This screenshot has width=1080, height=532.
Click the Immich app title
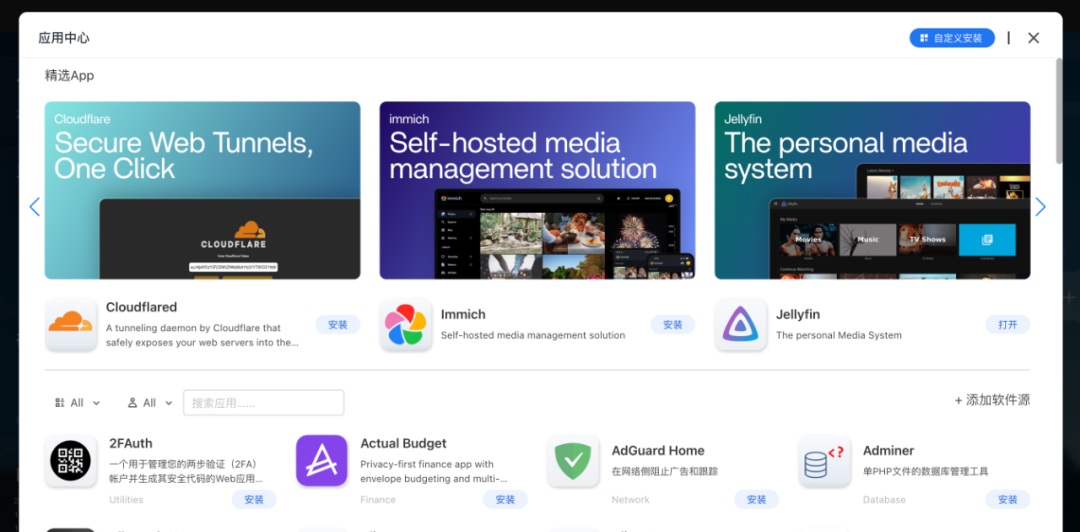click(x=463, y=314)
